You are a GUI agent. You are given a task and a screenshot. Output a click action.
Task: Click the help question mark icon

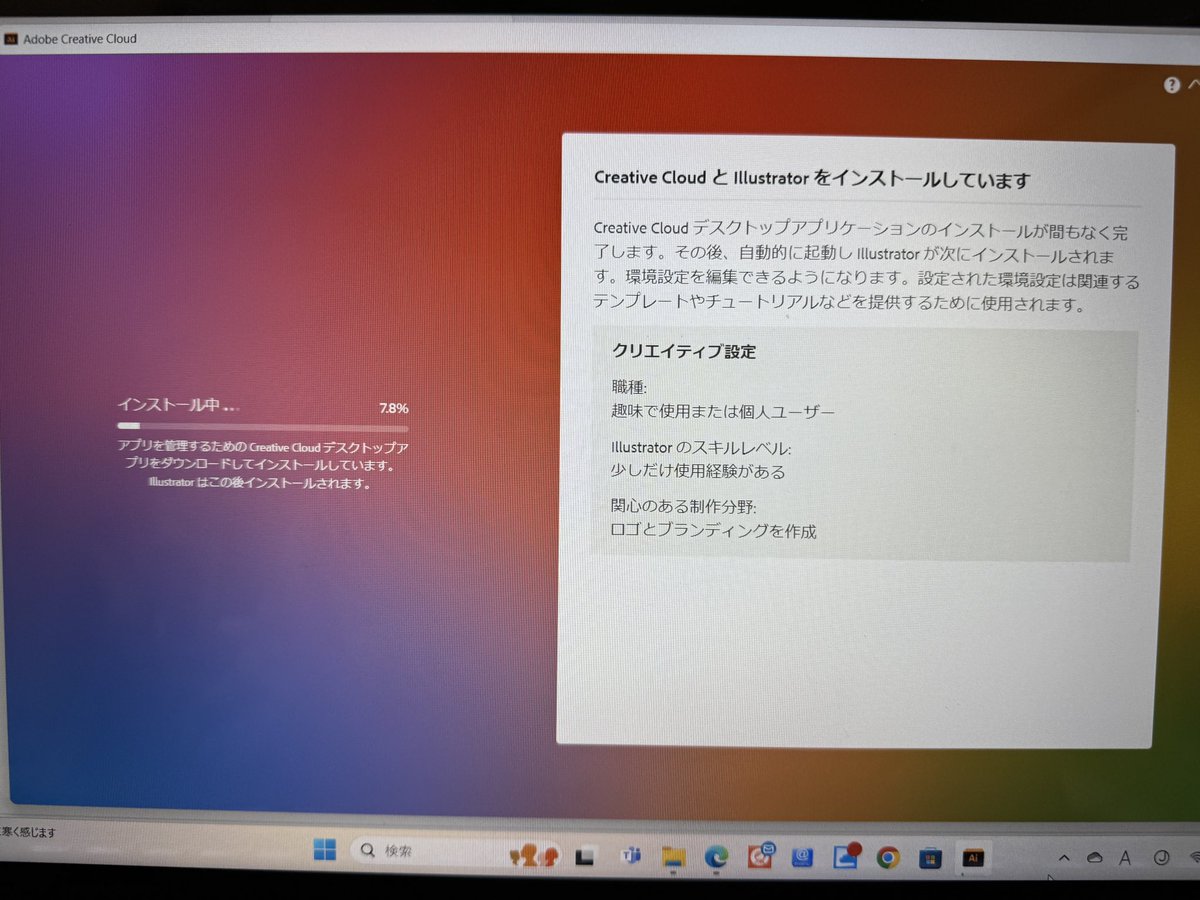pyautogui.click(x=1172, y=86)
